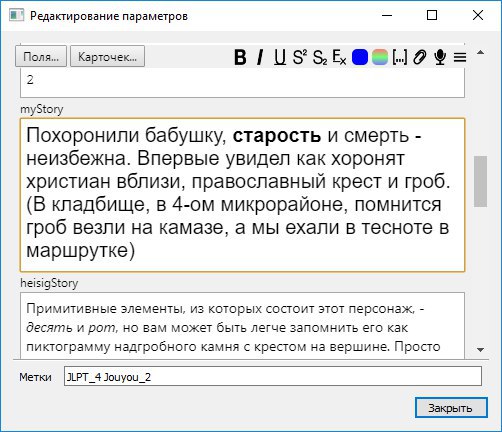Click the Метки label
The height and width of the screenshot is (432, 502).
(x=35, y=377)
